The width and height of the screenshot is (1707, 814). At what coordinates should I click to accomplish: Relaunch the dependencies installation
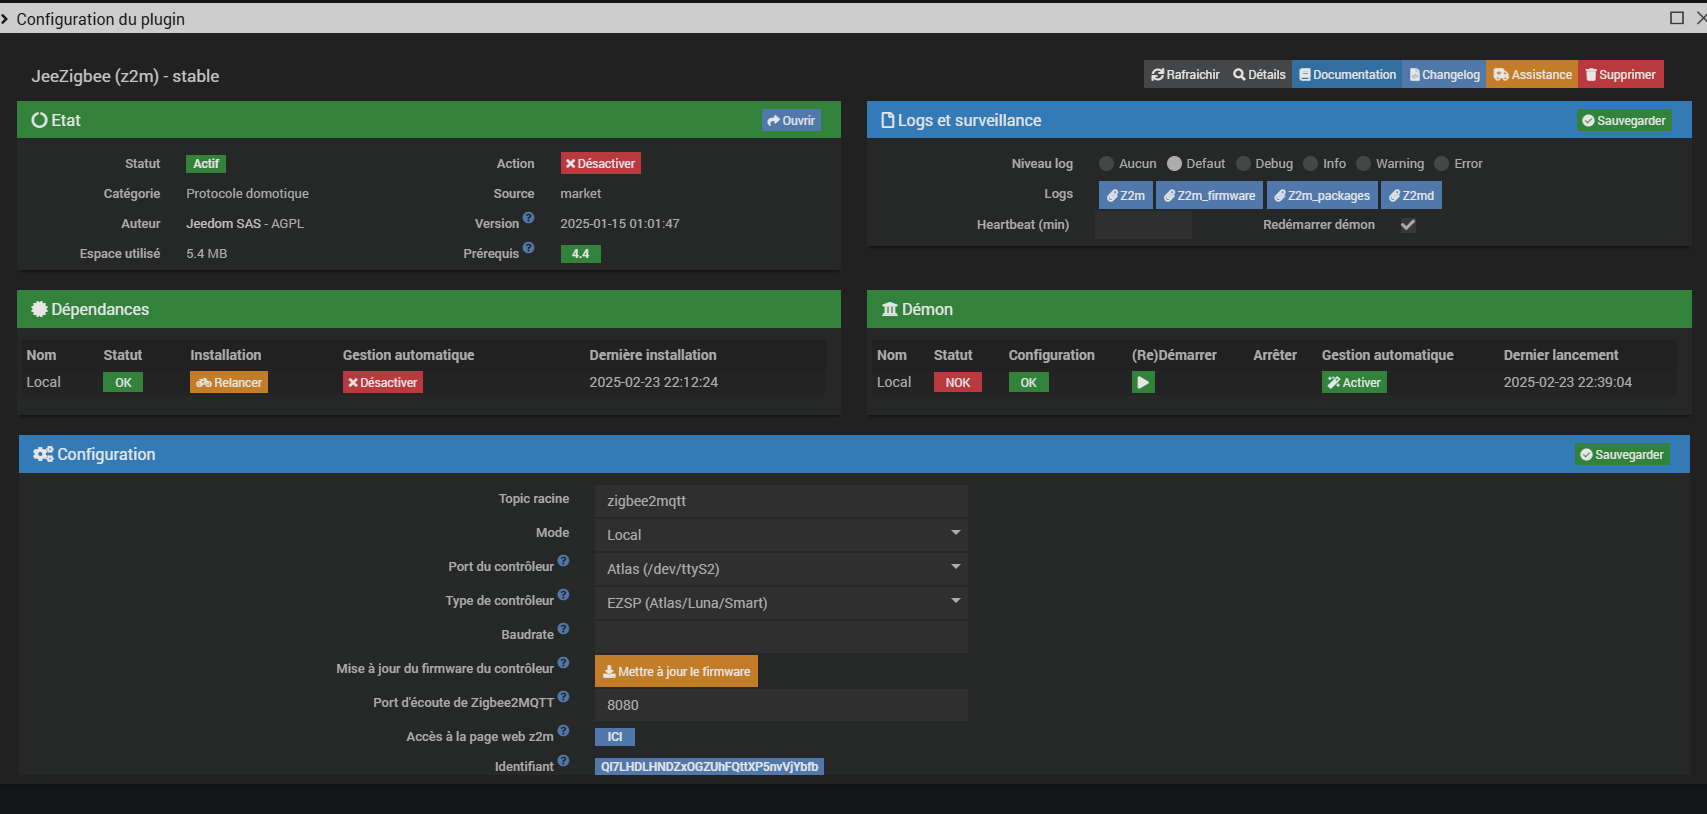[x=229, y=382]
